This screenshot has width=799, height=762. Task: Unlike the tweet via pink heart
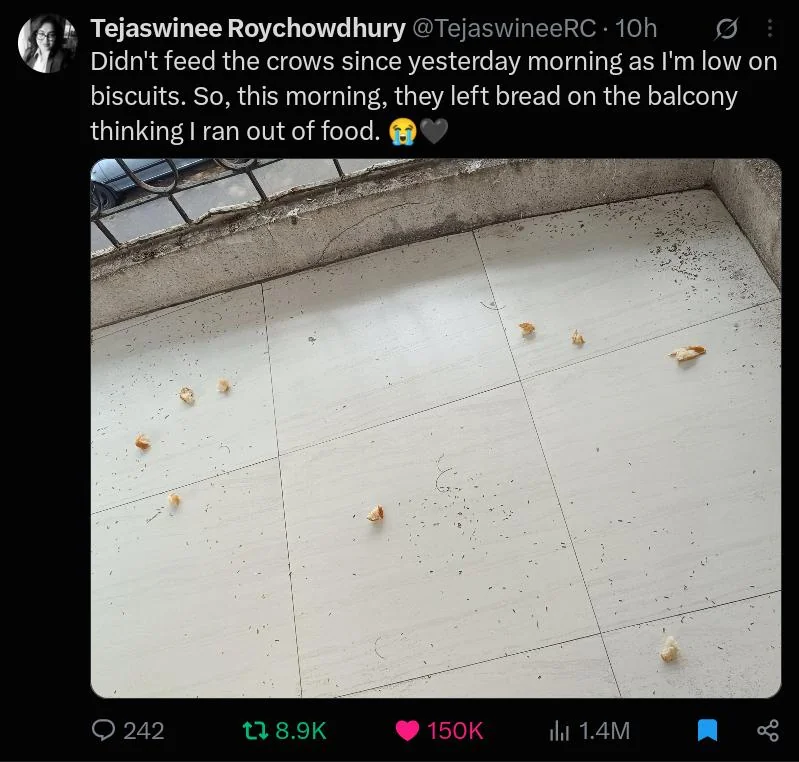click(407, 730)
